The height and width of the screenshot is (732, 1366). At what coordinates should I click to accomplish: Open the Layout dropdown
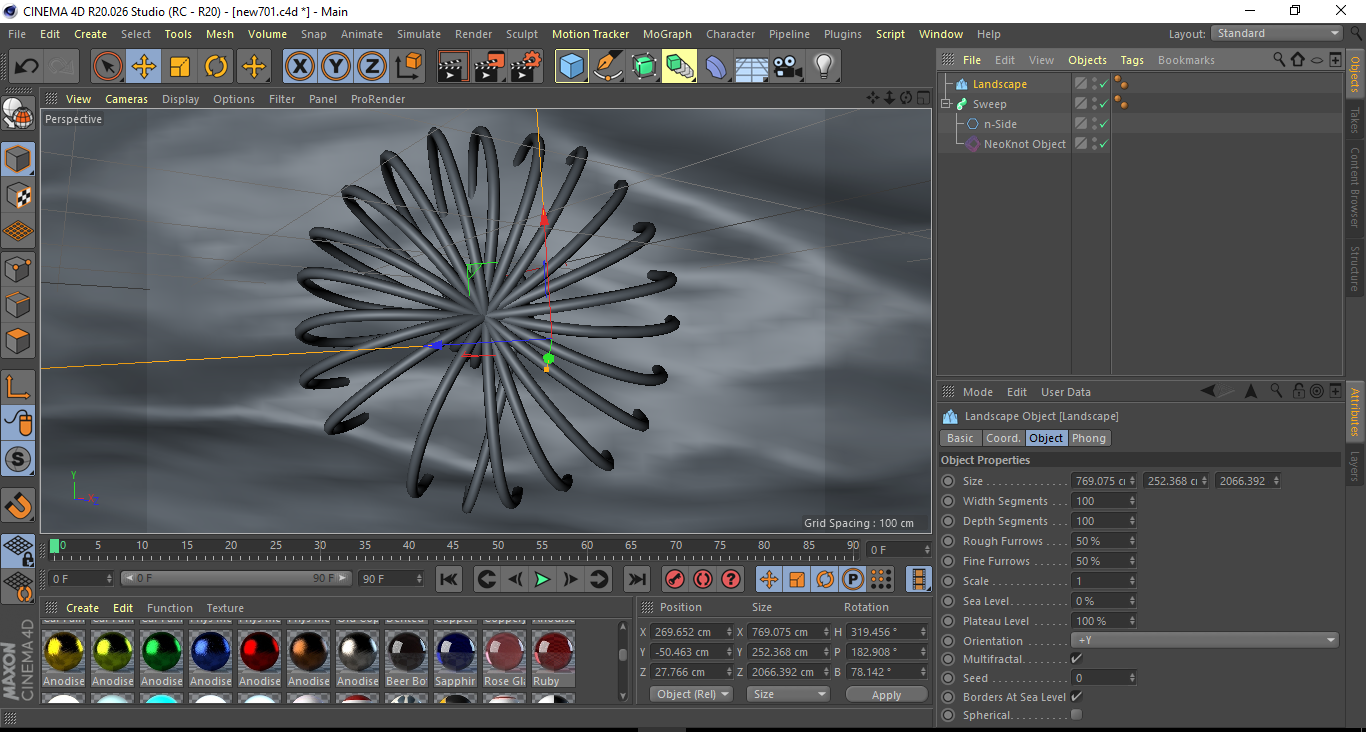1277,33
